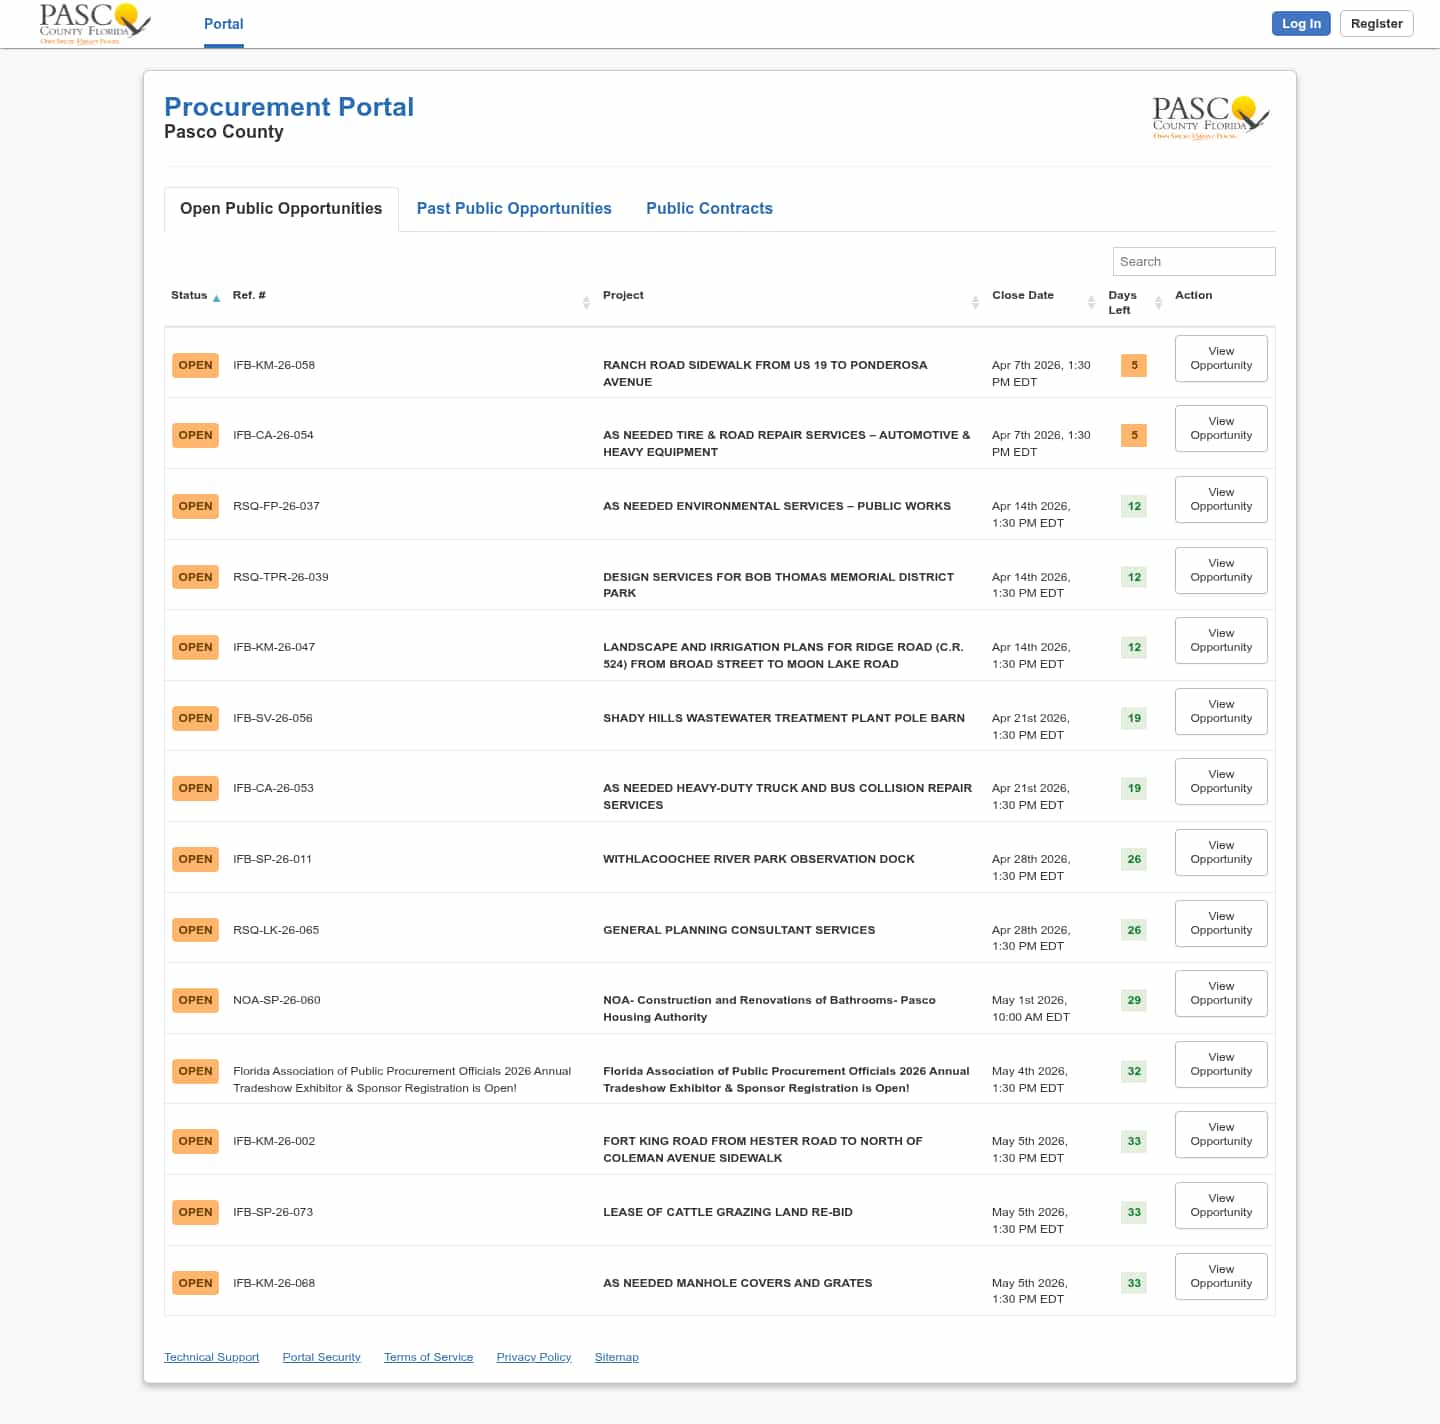Sort by Close Date column arrows
The image size is (1440, 1424).
(1091, 302)
